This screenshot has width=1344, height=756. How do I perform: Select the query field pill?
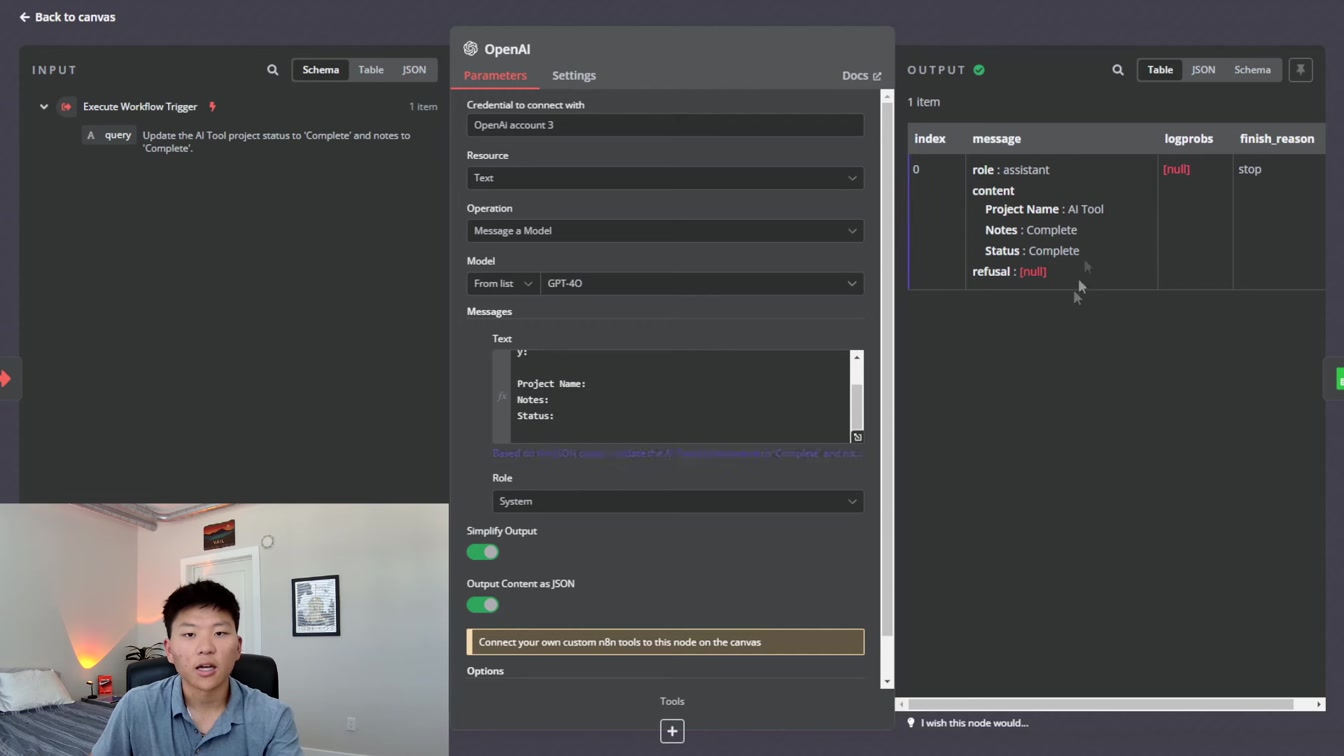point(110,135)
